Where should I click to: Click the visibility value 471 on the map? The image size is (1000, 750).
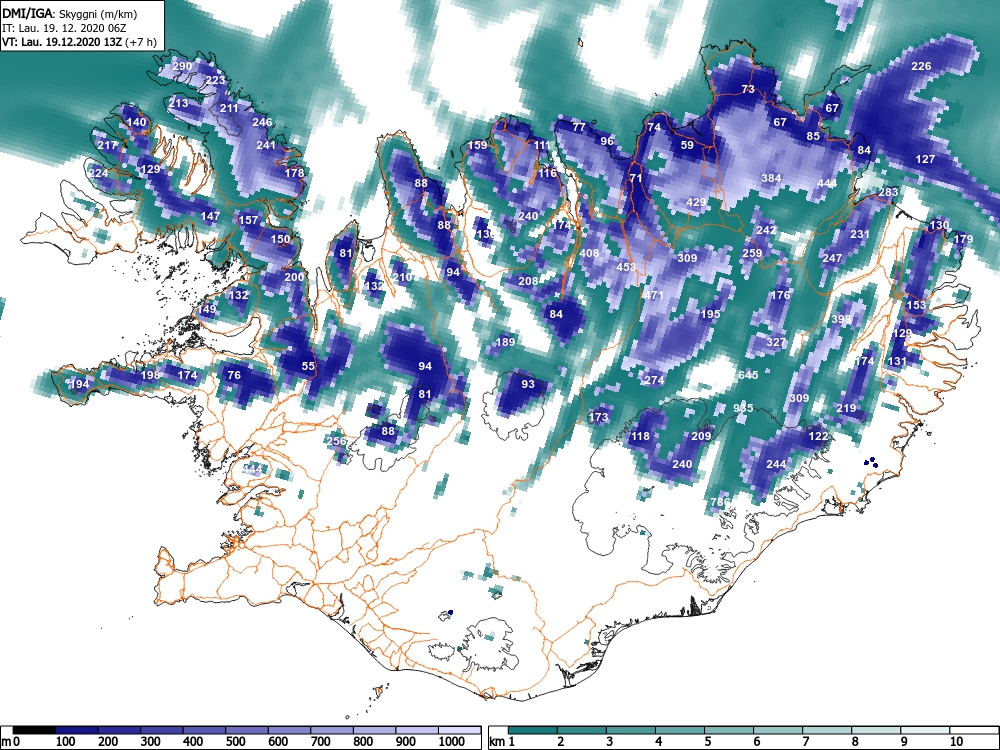tap(654, 295)
